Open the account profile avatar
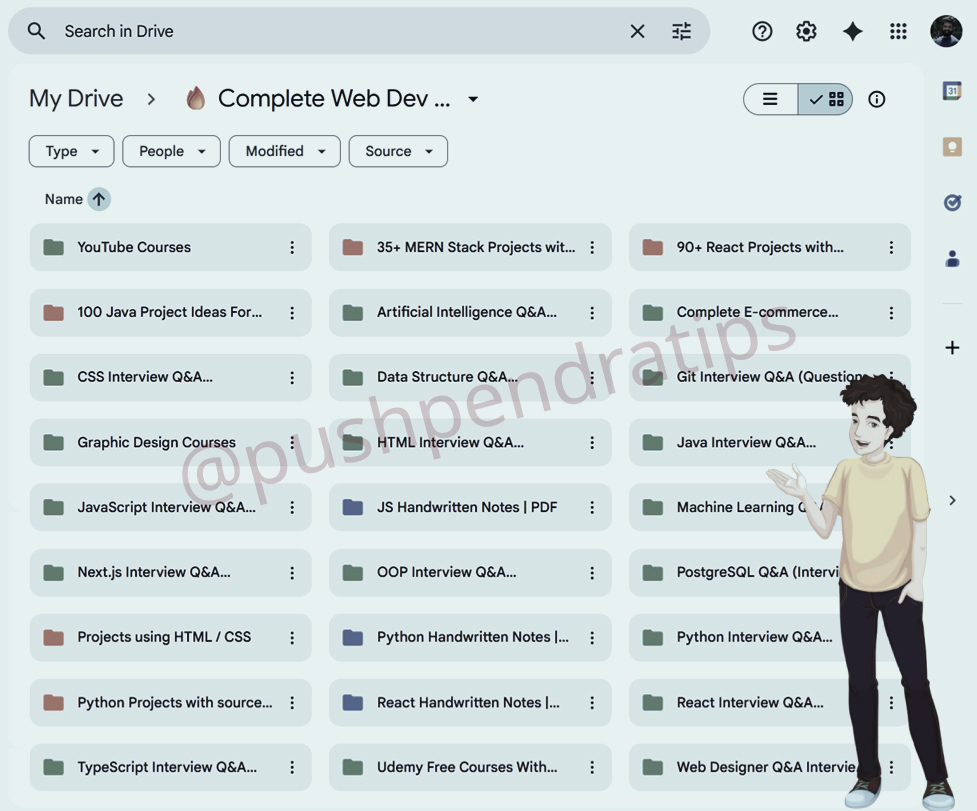This screenshot has width=977, height=811. pos(946,31)
